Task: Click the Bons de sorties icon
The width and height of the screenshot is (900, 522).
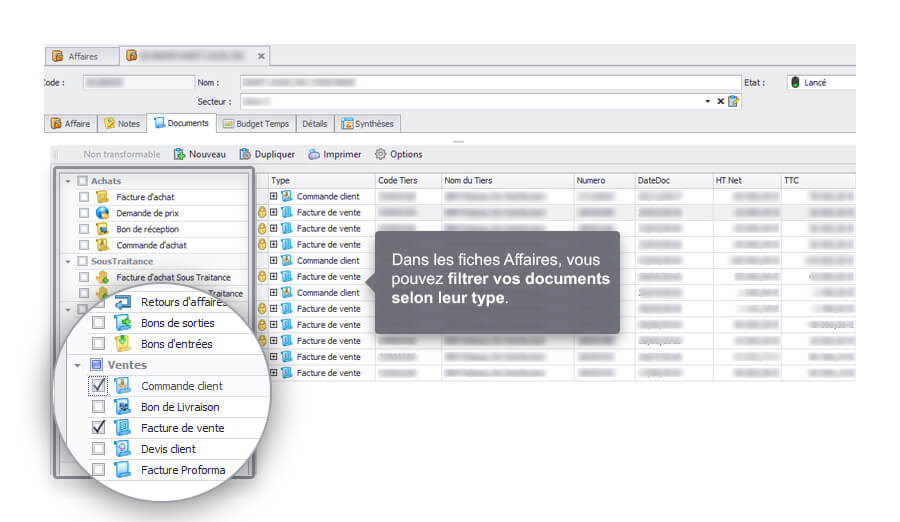Action: tap(122, 322)
